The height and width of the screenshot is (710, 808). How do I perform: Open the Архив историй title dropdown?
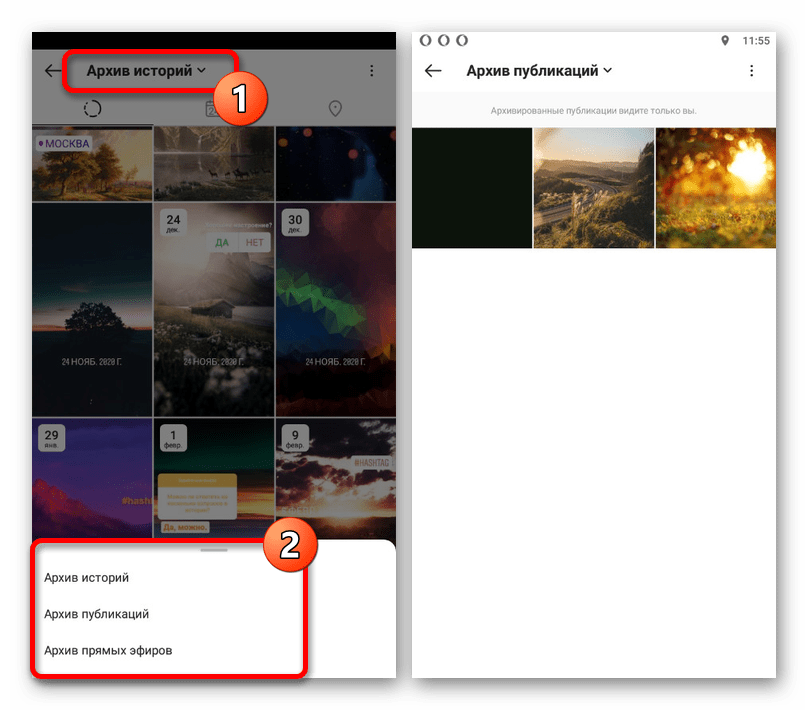[x=146, y=71]
